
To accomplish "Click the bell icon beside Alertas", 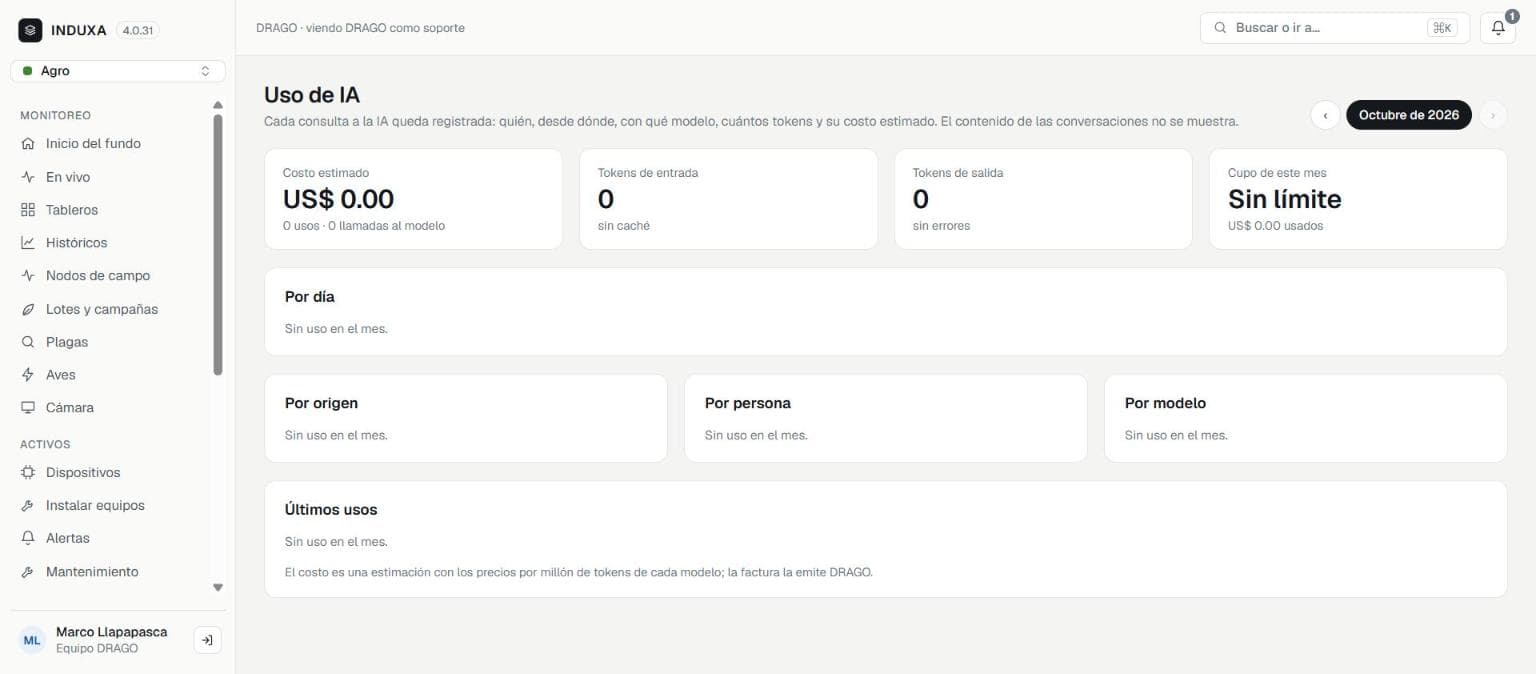I will point(28,539).
